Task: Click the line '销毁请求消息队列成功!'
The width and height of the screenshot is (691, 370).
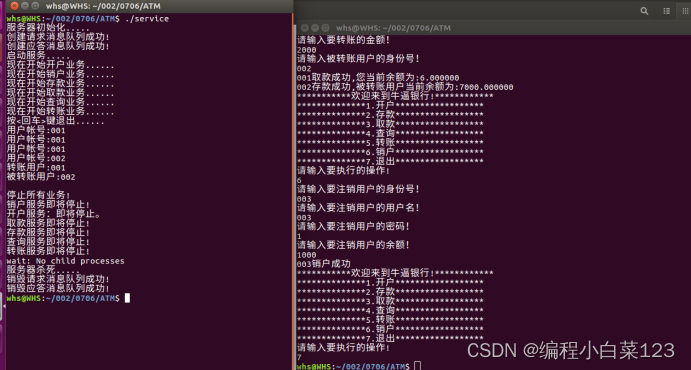Action: 58,279
